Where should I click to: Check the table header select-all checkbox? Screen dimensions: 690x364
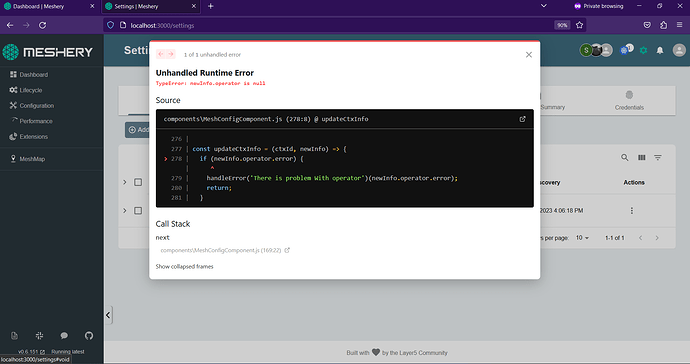(138, 182)
